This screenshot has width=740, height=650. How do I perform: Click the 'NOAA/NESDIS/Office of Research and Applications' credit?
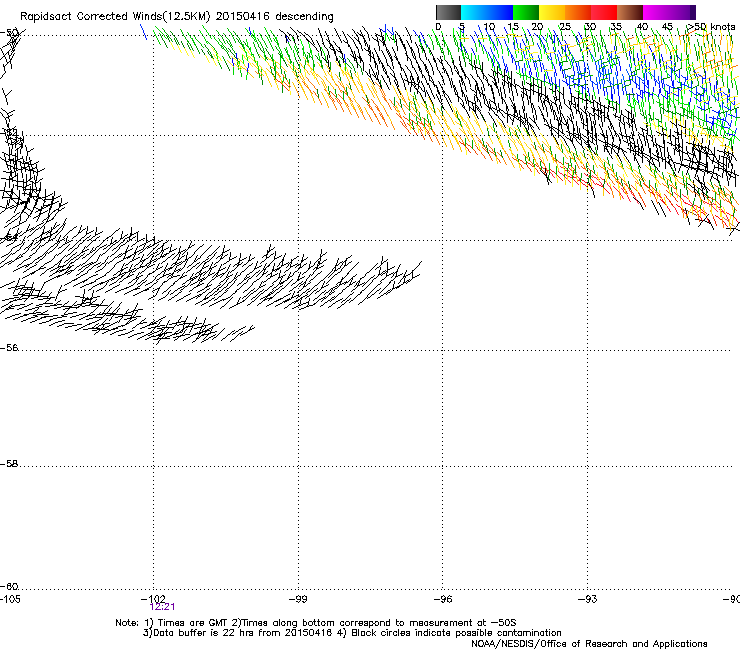pos(589,644)
